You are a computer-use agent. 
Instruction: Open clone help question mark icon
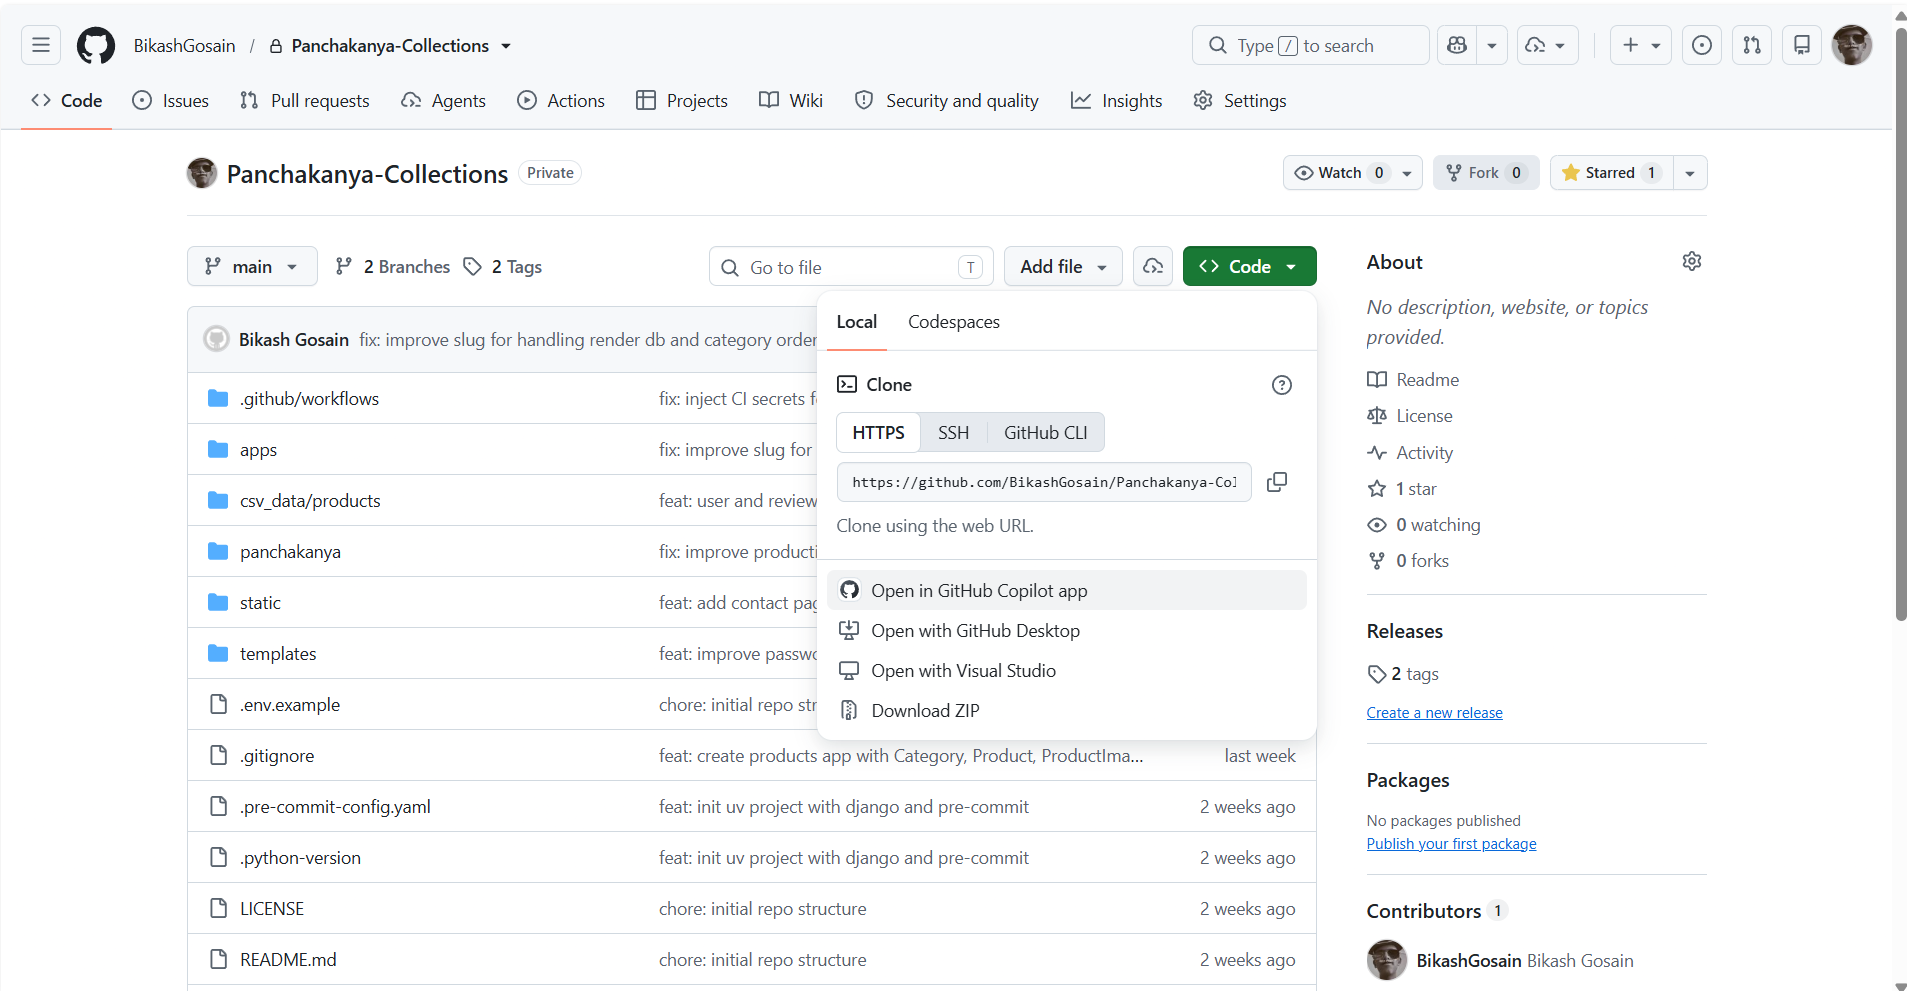(1282, 385)
